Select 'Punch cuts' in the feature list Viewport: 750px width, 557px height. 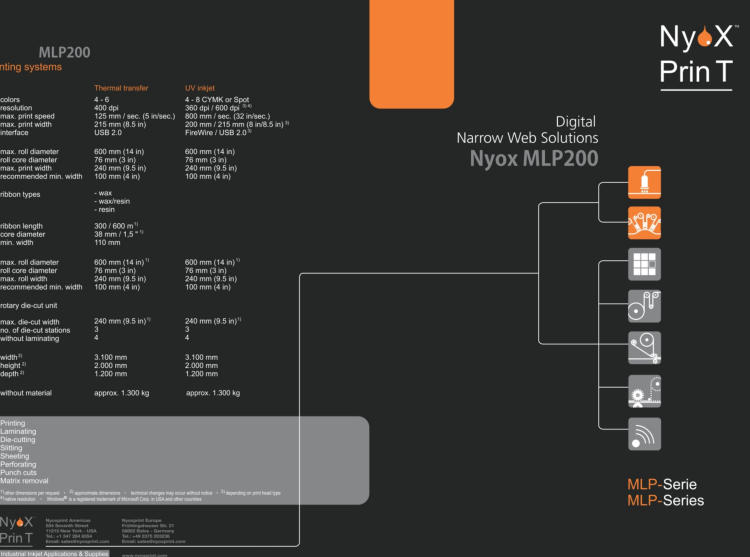pyautogui.click(x=18, y=472)
